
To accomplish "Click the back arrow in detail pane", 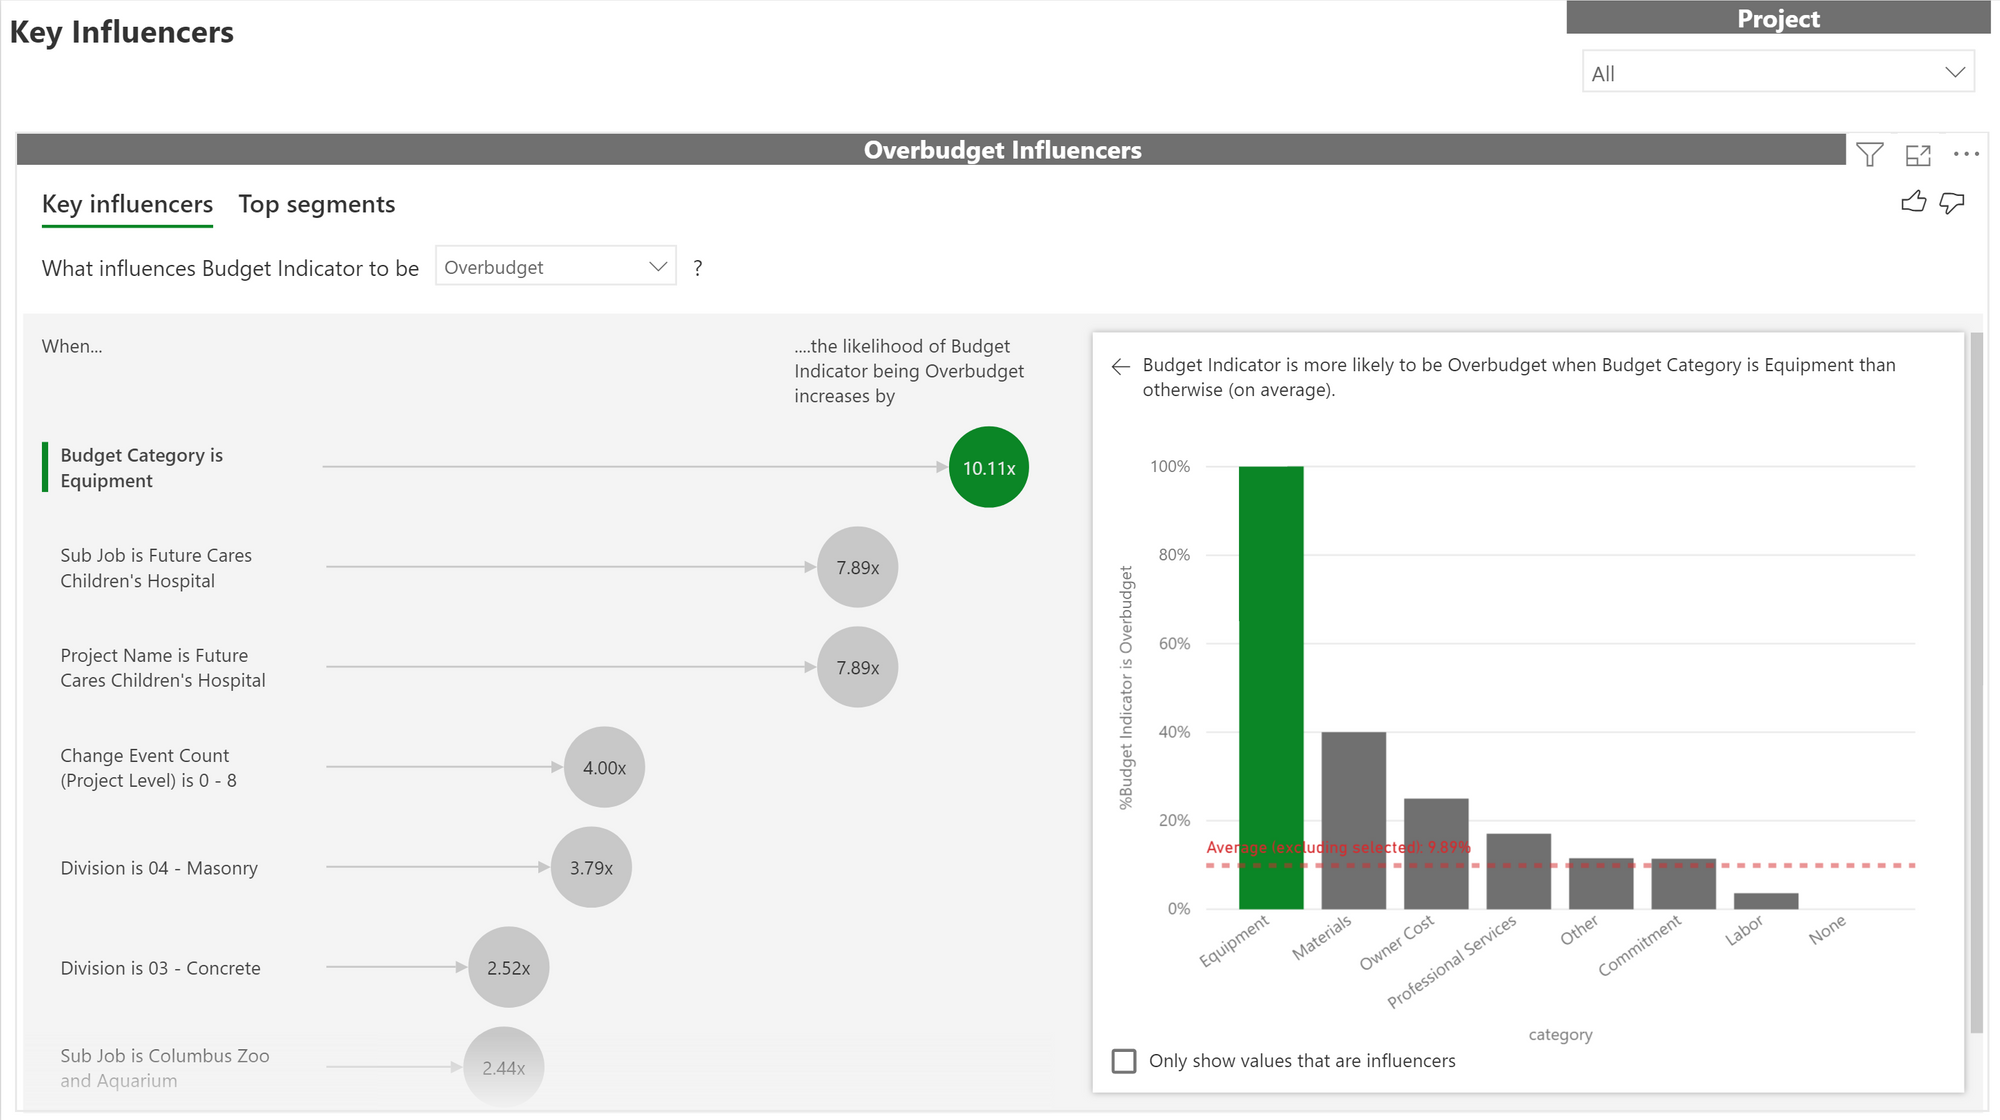I will pyautogui.click(x=1120, y=366).
